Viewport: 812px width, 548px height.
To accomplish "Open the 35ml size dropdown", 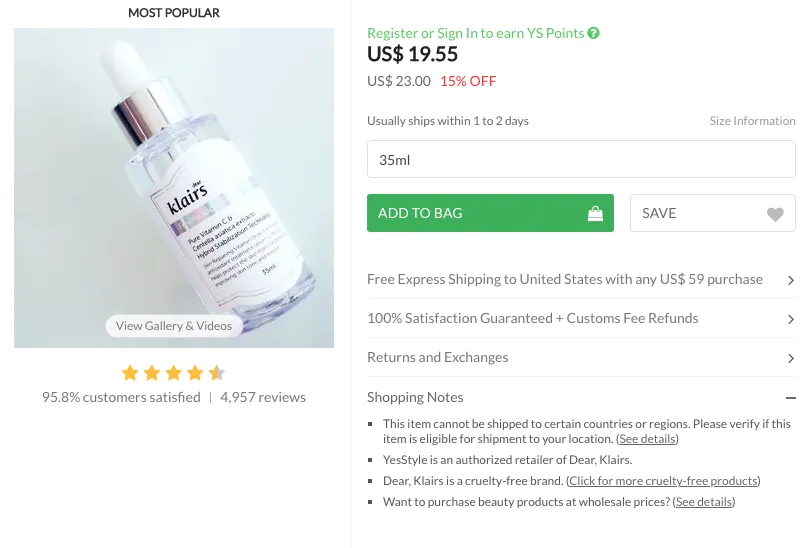I will coord(581,160).
